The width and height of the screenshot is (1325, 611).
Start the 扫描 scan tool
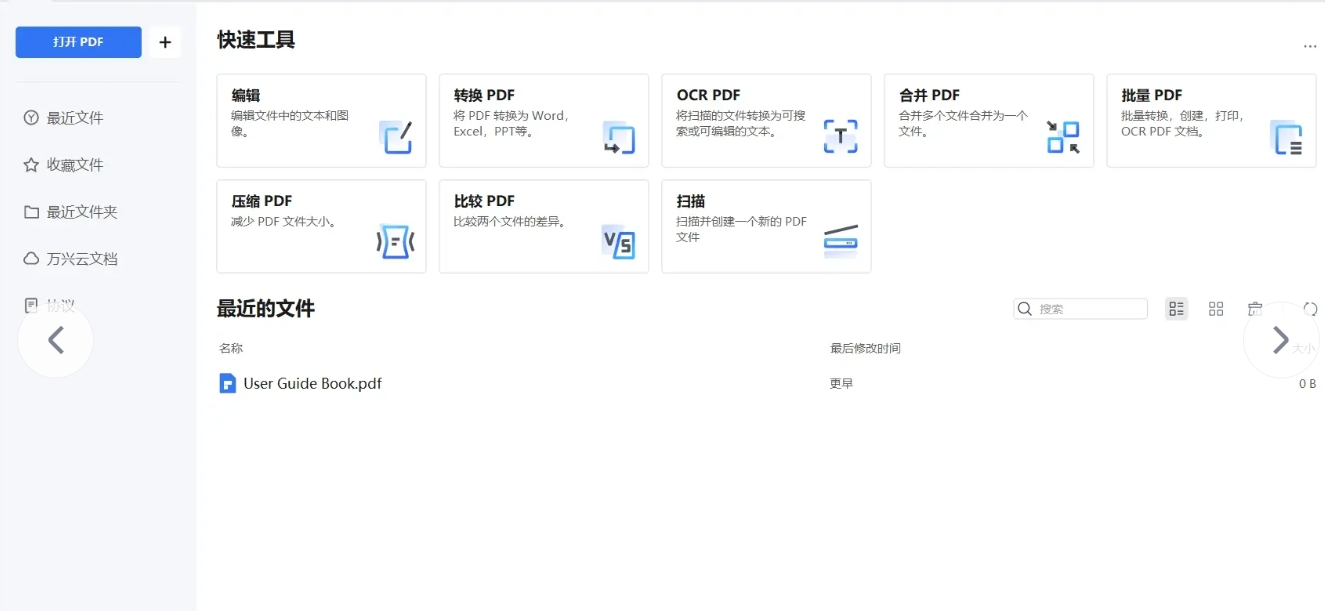766,226
